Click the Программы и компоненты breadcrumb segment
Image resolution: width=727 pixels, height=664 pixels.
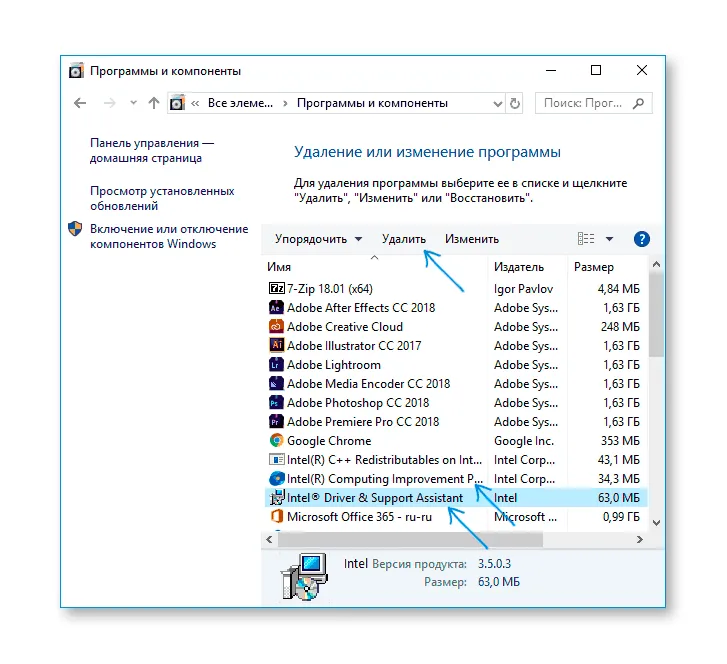pos(372,103)
